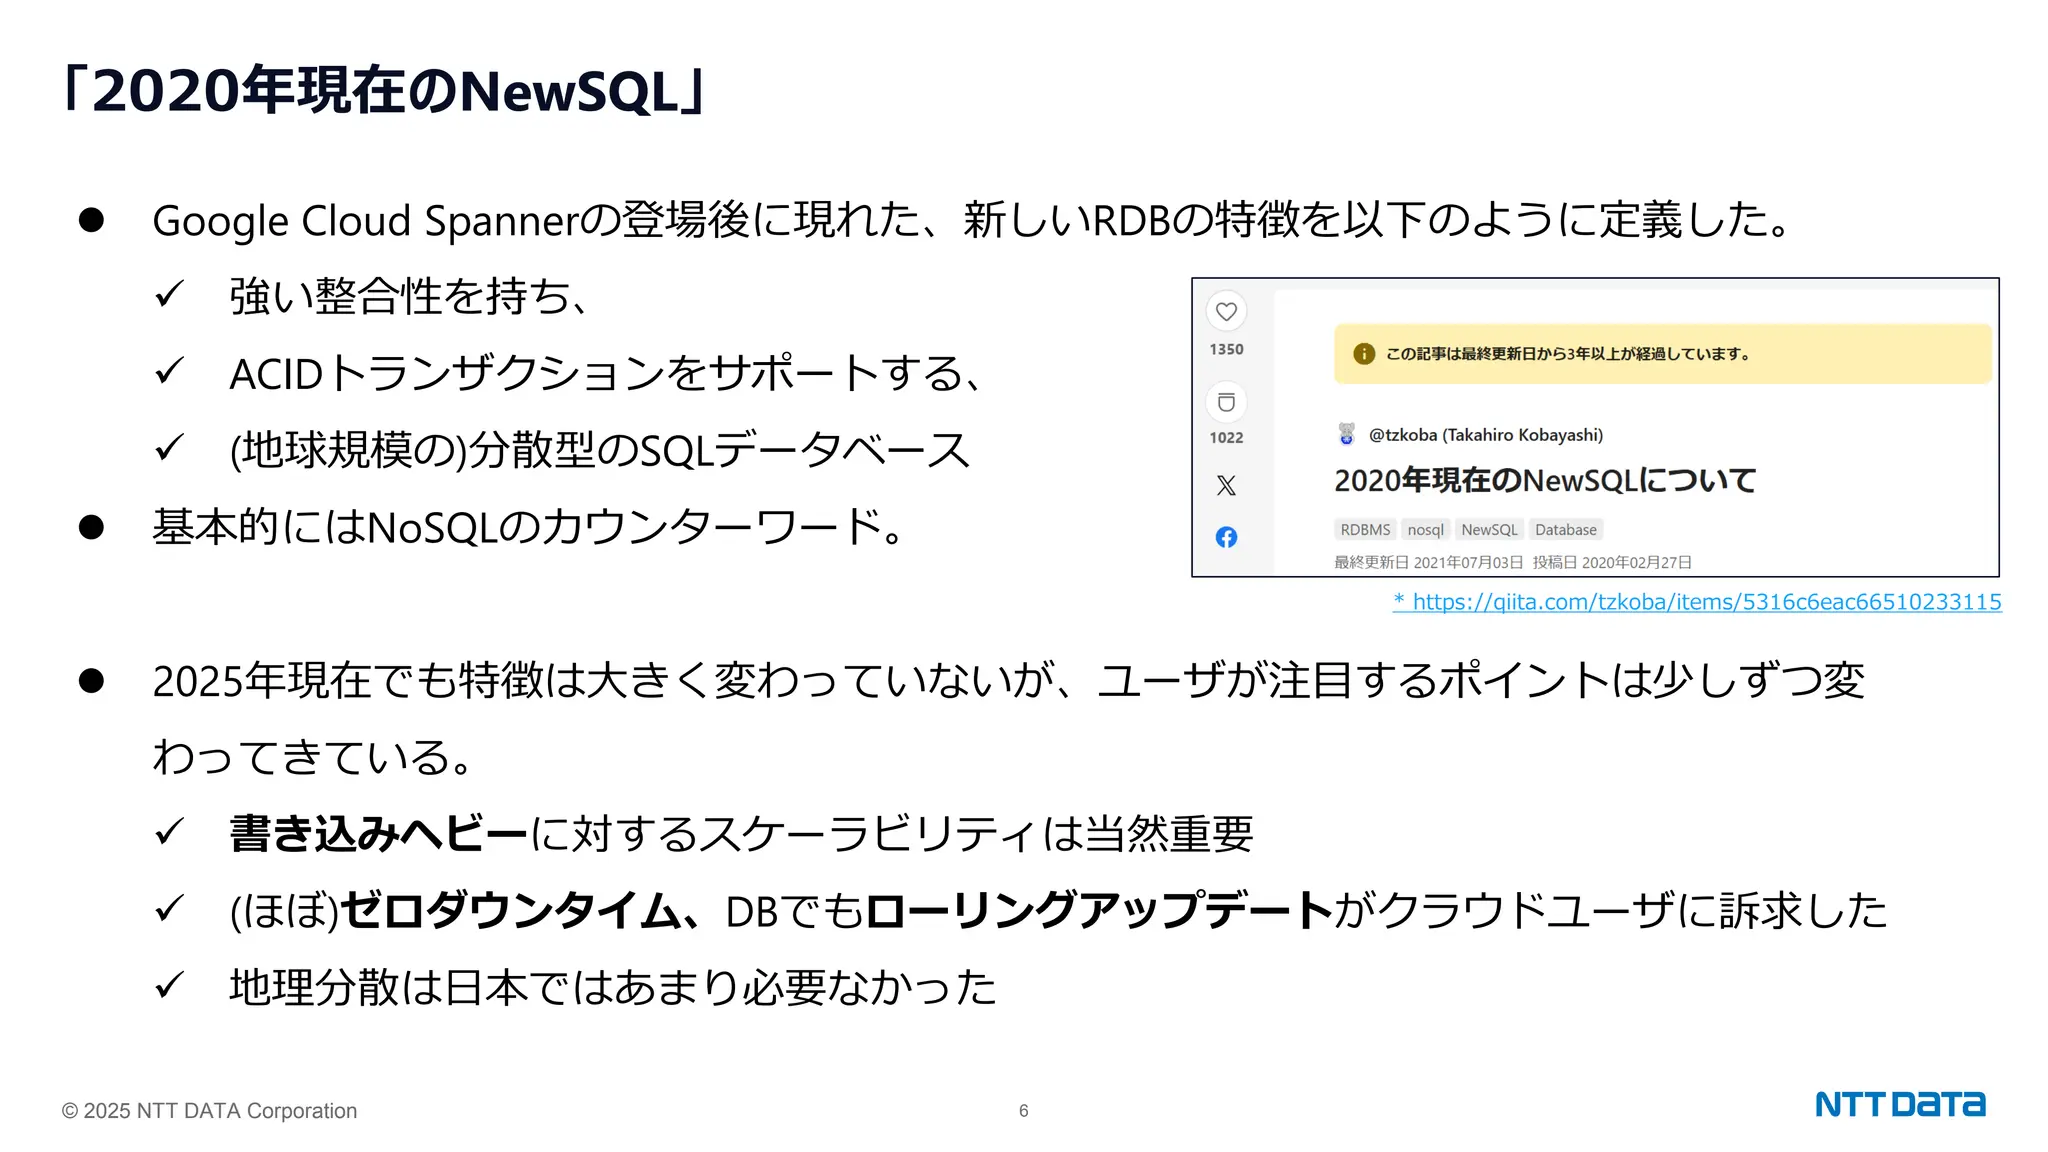Click the slide title 「2020年現在のNewSQL」

386,91
